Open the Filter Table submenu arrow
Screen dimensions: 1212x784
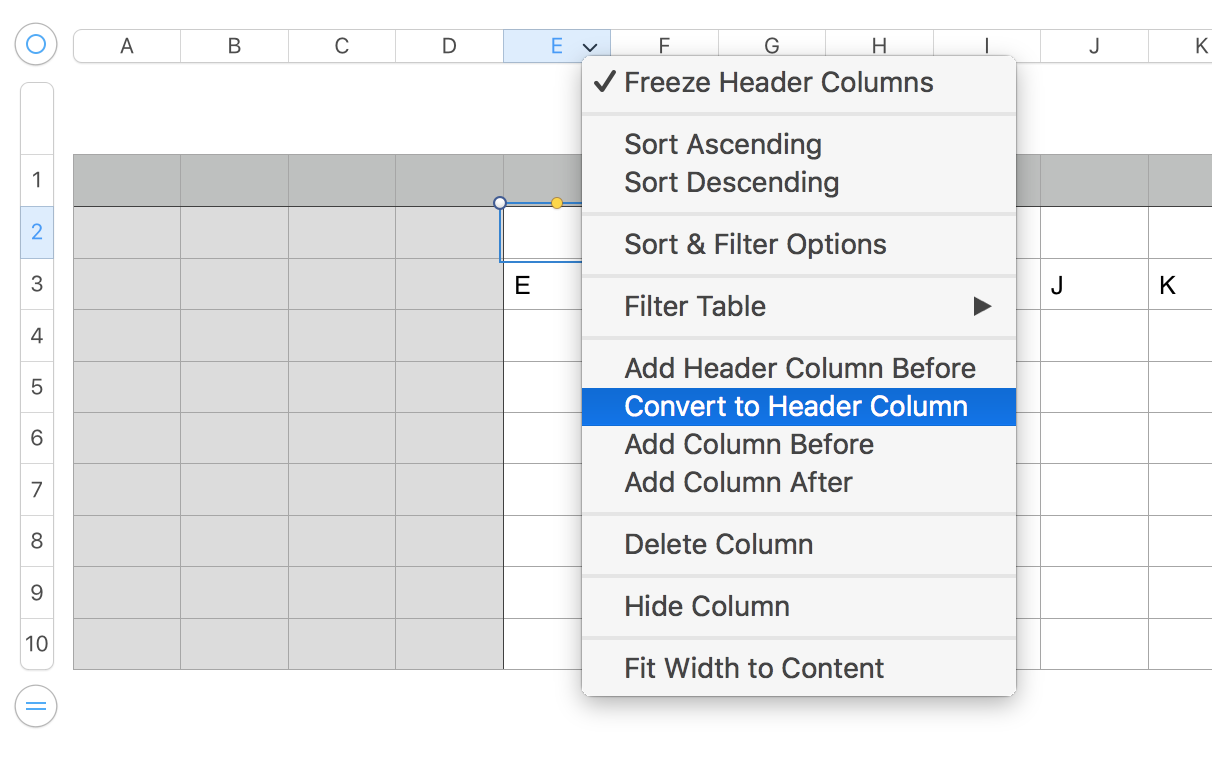pyautogui.click(x=983, y=306)
